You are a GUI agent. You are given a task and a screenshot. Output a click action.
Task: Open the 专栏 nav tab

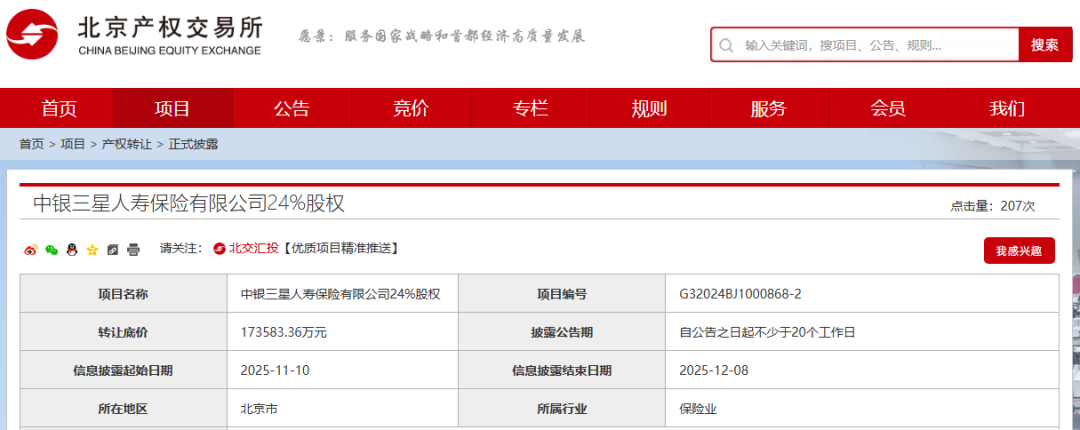(x=530, y=108)
